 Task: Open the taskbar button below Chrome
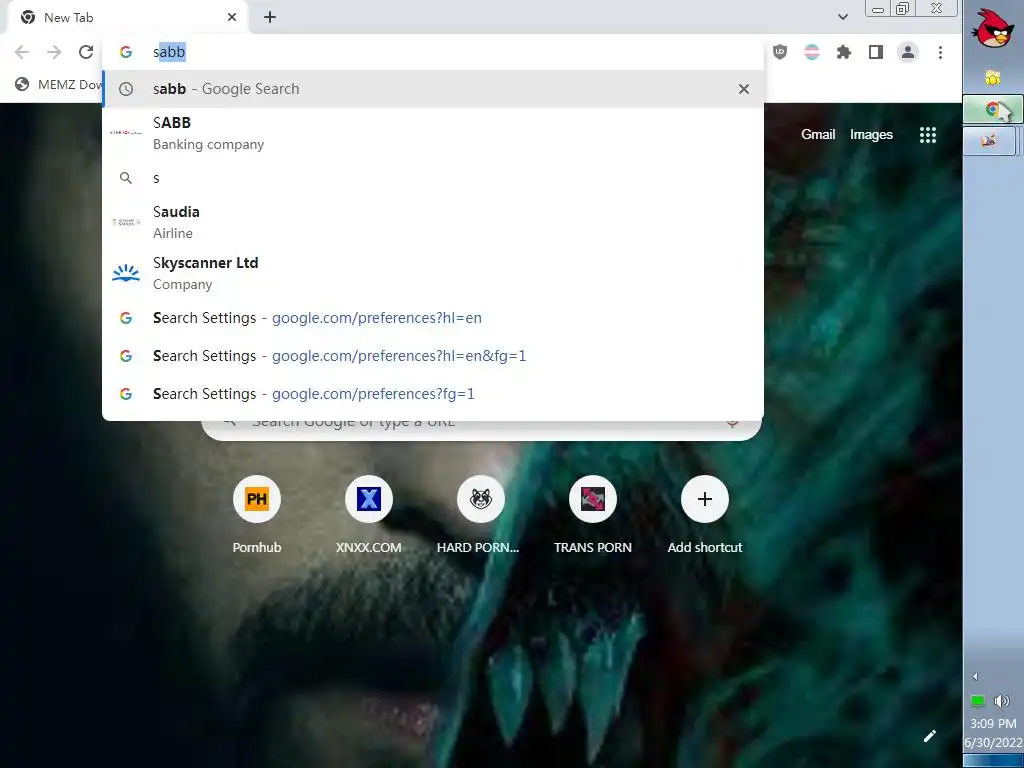989,140
